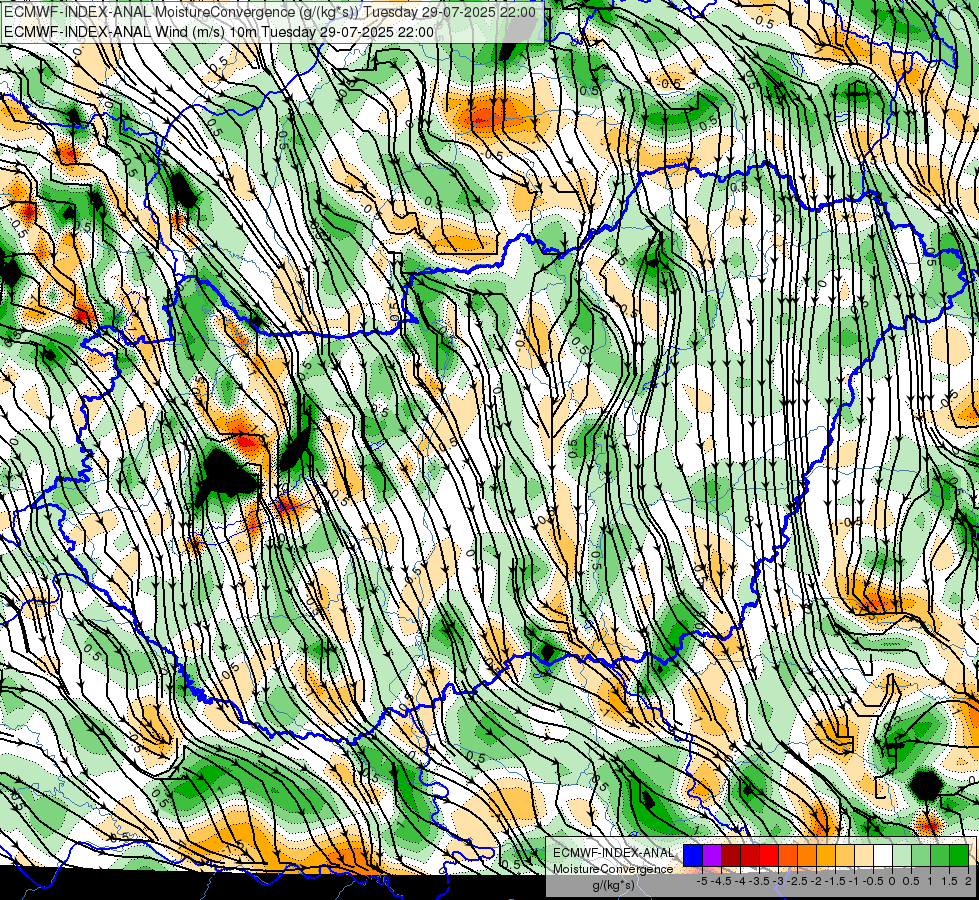Image resolution: width=979 pixels, height=900 pixels.
Task: Select the purple legend color swatch
Action: pos(712,855)
